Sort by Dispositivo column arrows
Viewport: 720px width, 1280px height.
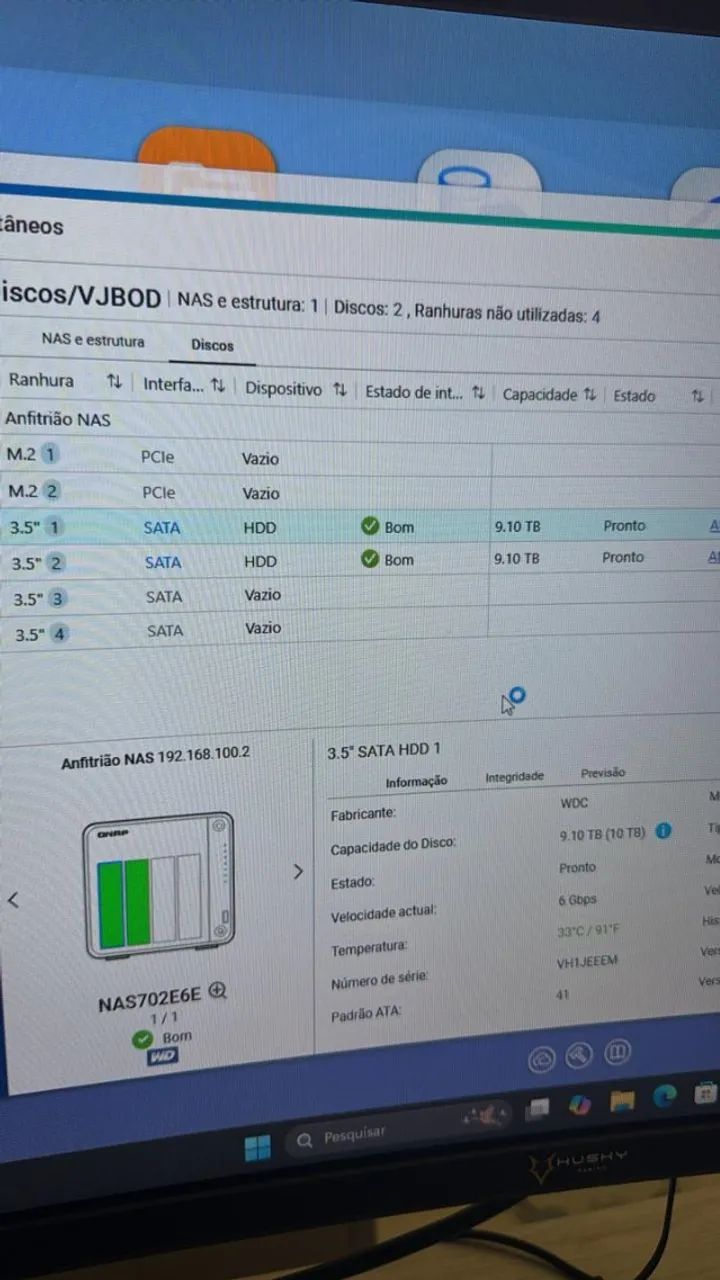coord(340,389)
